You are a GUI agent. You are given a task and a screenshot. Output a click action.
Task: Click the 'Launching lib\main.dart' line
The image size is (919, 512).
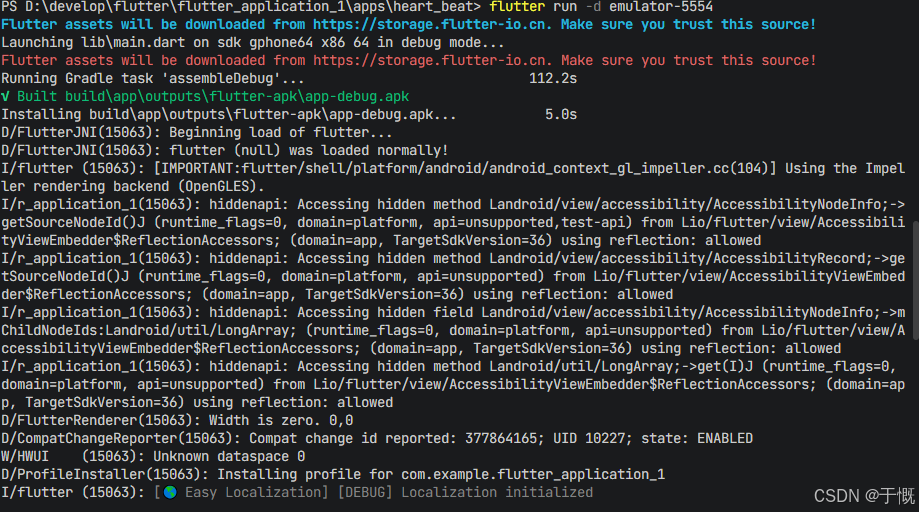(253, 43)
